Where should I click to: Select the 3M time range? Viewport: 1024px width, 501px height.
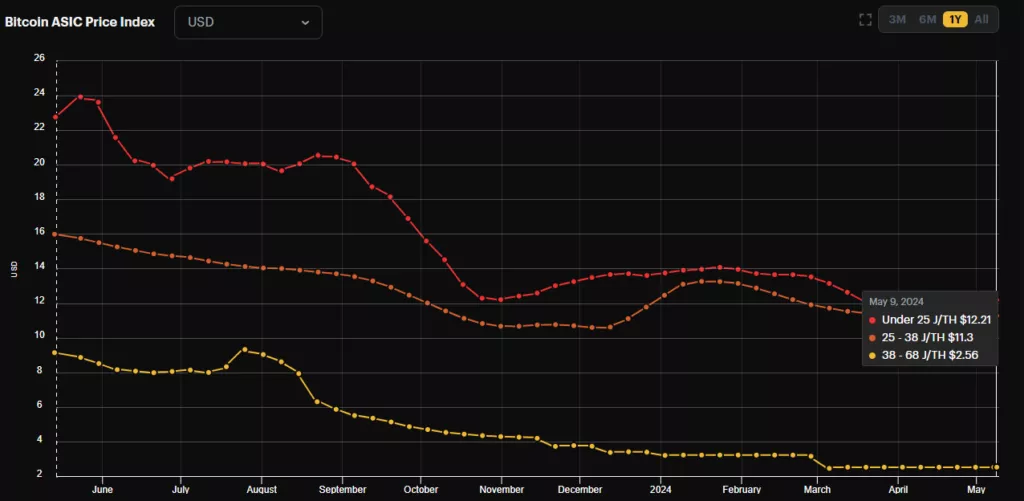897,20
